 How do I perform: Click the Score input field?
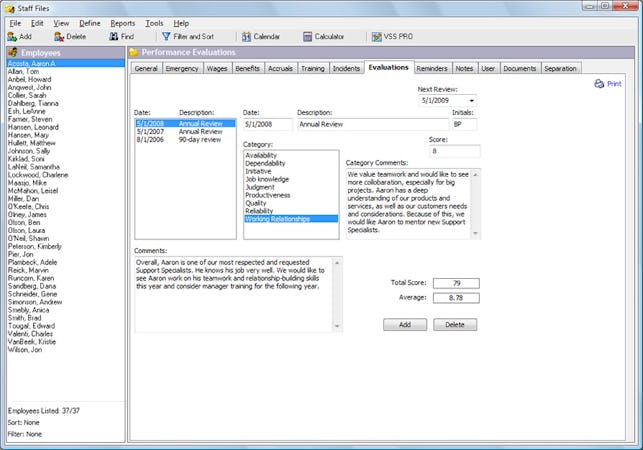[x=455, y=151]
